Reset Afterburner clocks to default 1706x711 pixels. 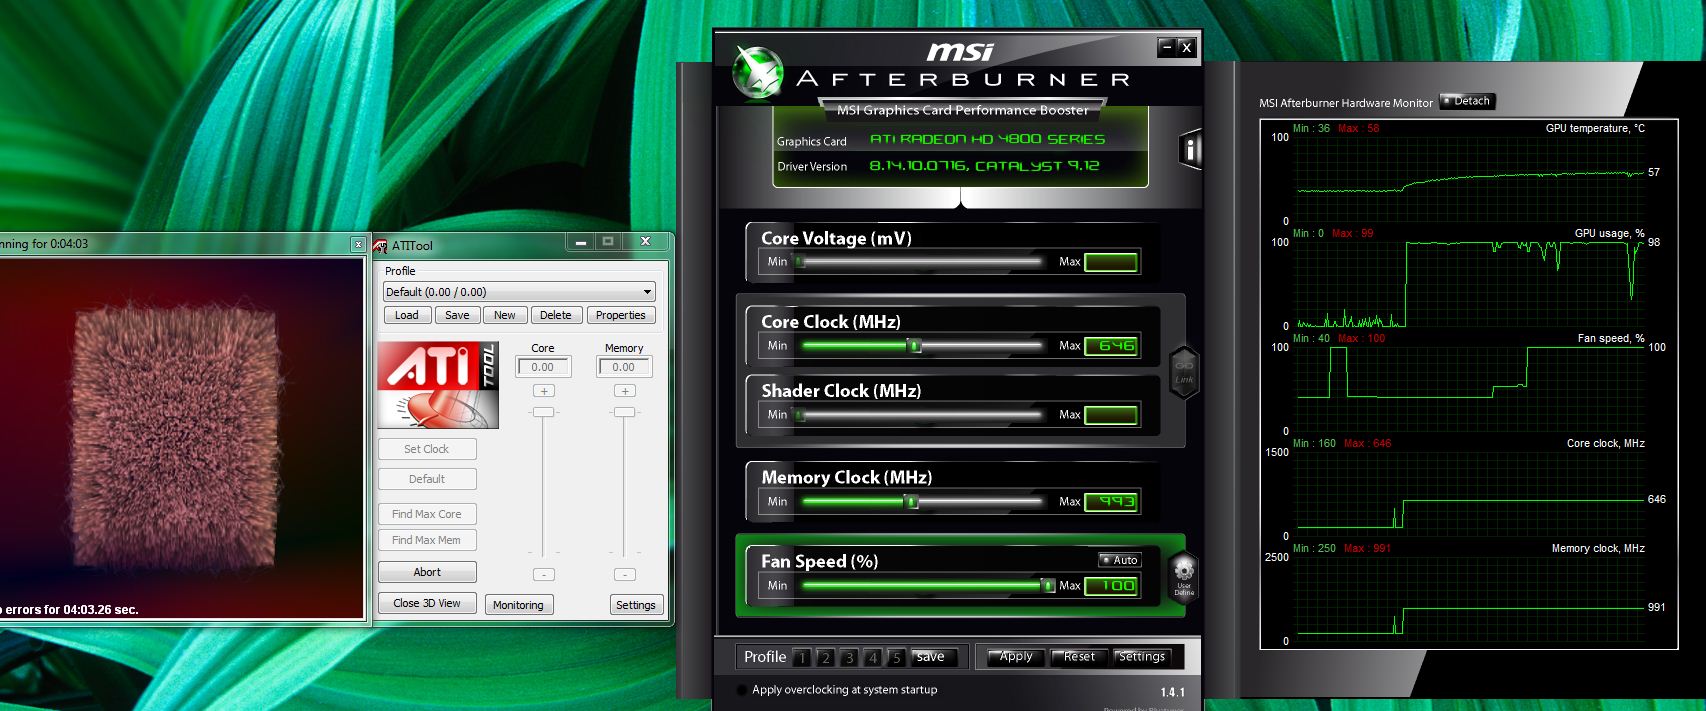click(x=1079, y=657)
